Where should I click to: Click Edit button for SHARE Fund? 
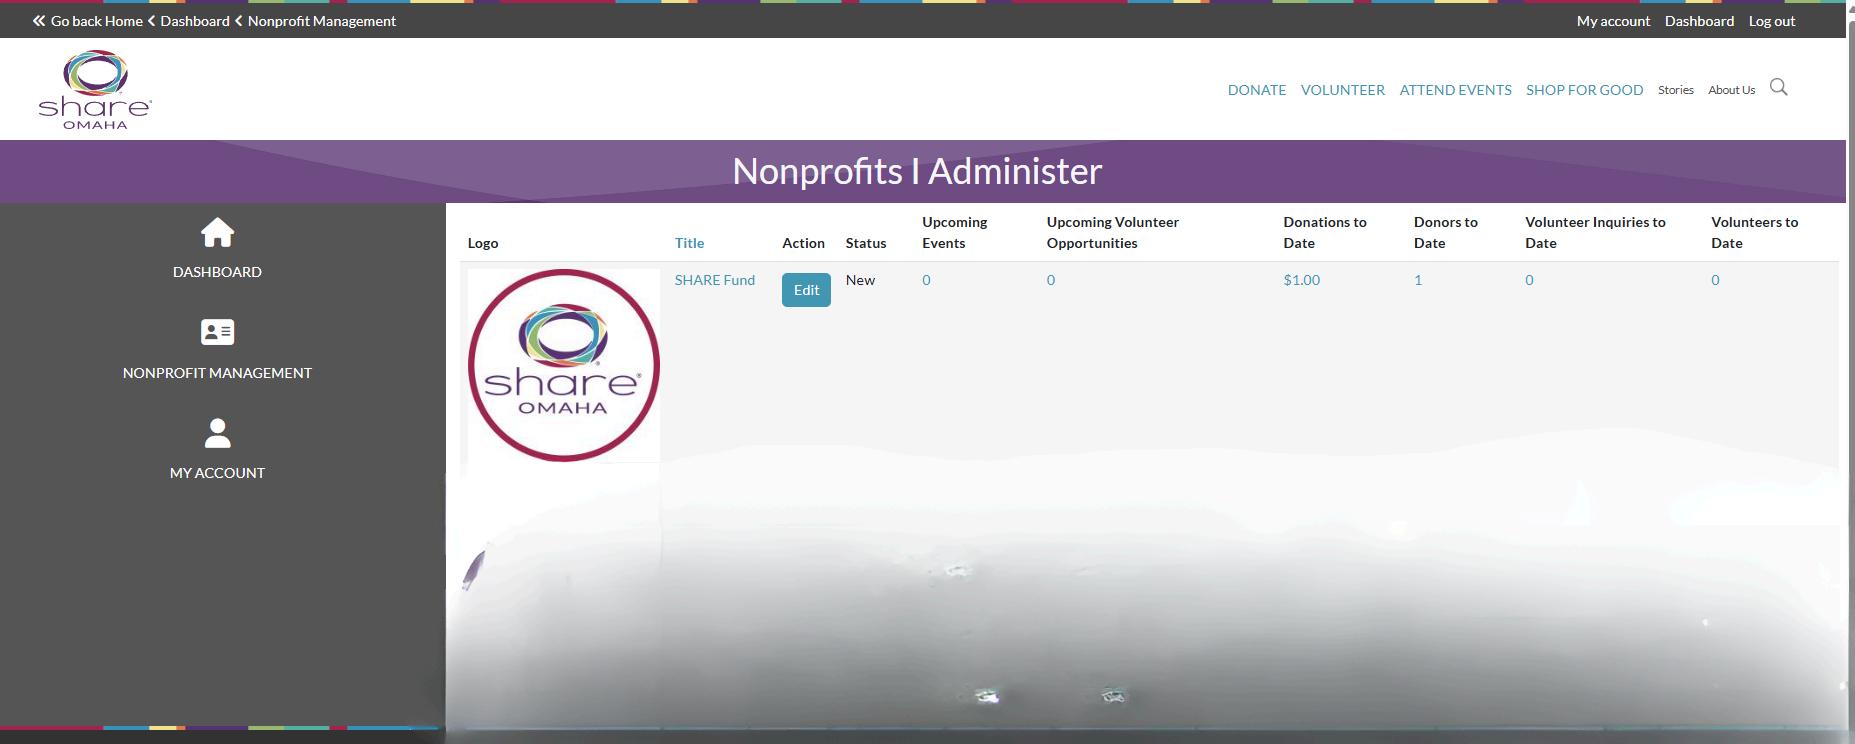tap(806, 290)
